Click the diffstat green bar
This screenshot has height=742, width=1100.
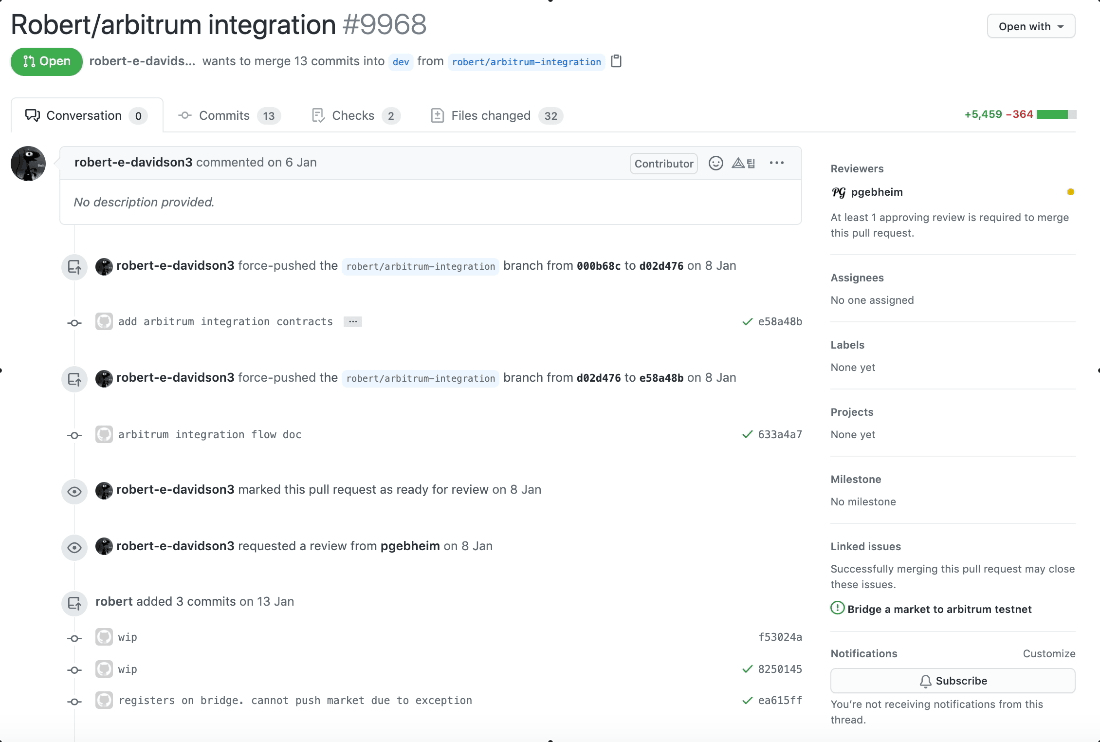[1057, 114]
